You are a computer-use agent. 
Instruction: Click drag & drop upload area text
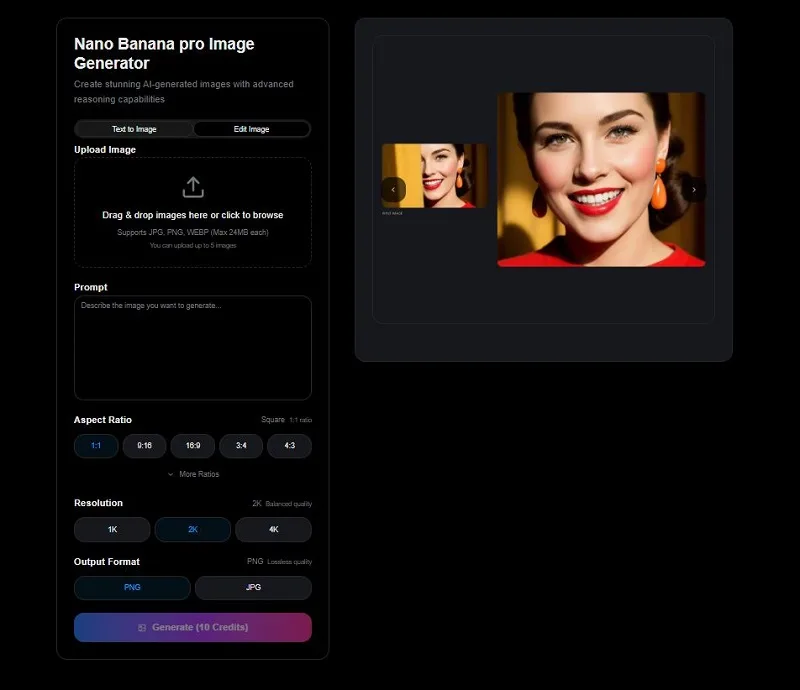[x=193, y=215]
